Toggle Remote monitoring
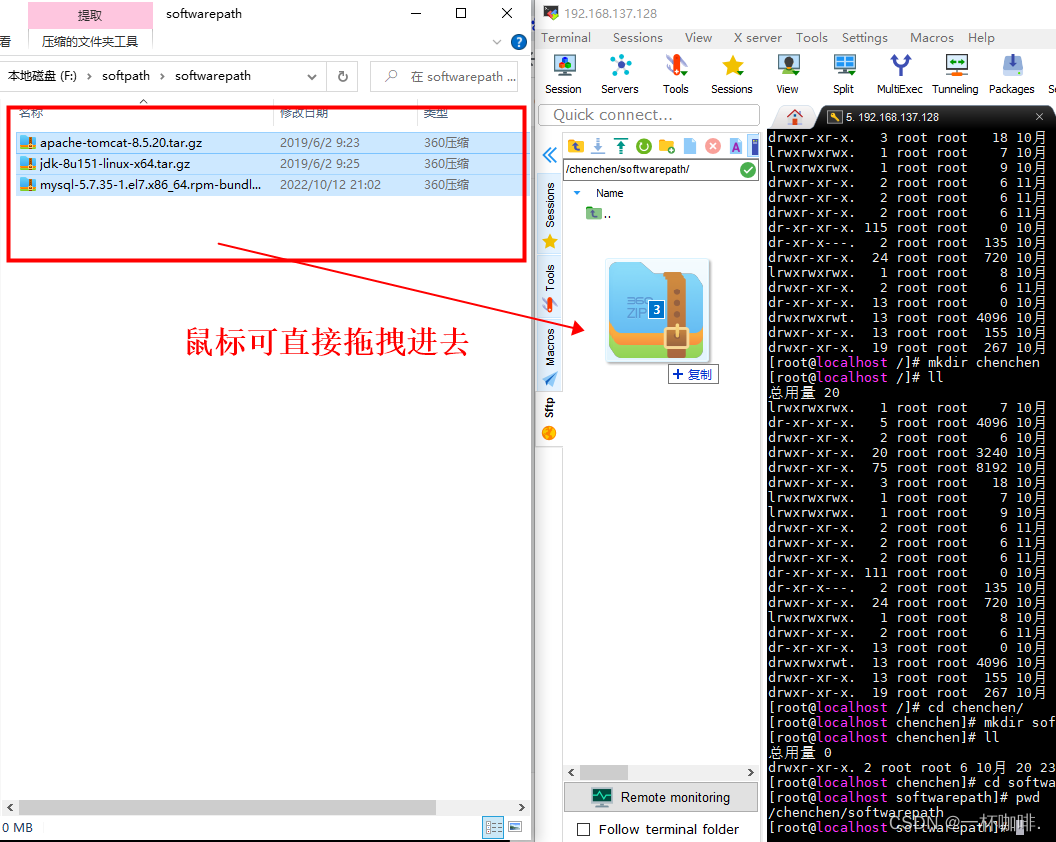 (661, 797)
